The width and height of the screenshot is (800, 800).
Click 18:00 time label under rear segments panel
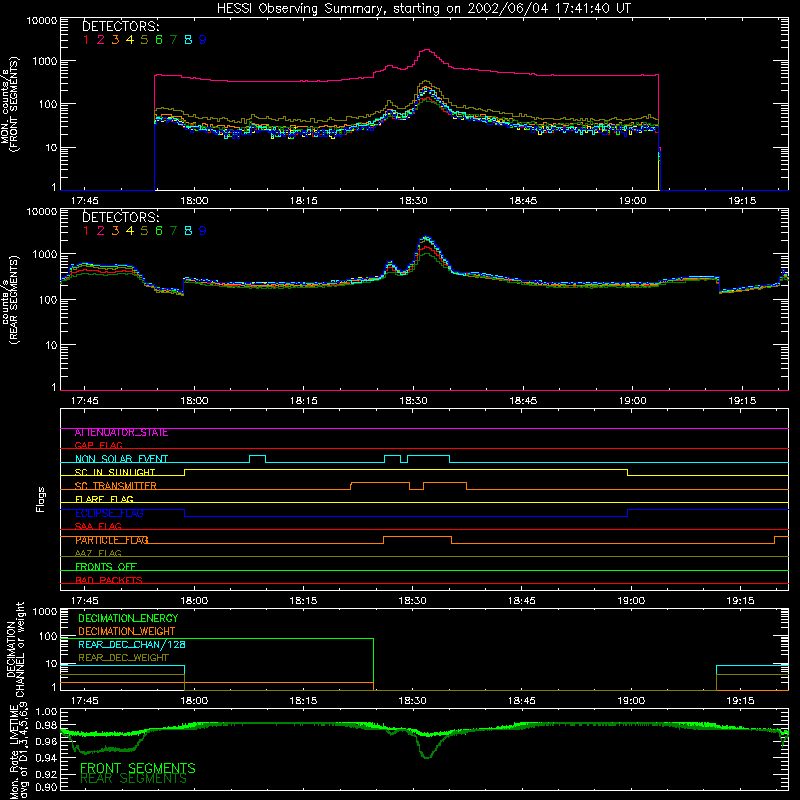(x=194, y=401)
